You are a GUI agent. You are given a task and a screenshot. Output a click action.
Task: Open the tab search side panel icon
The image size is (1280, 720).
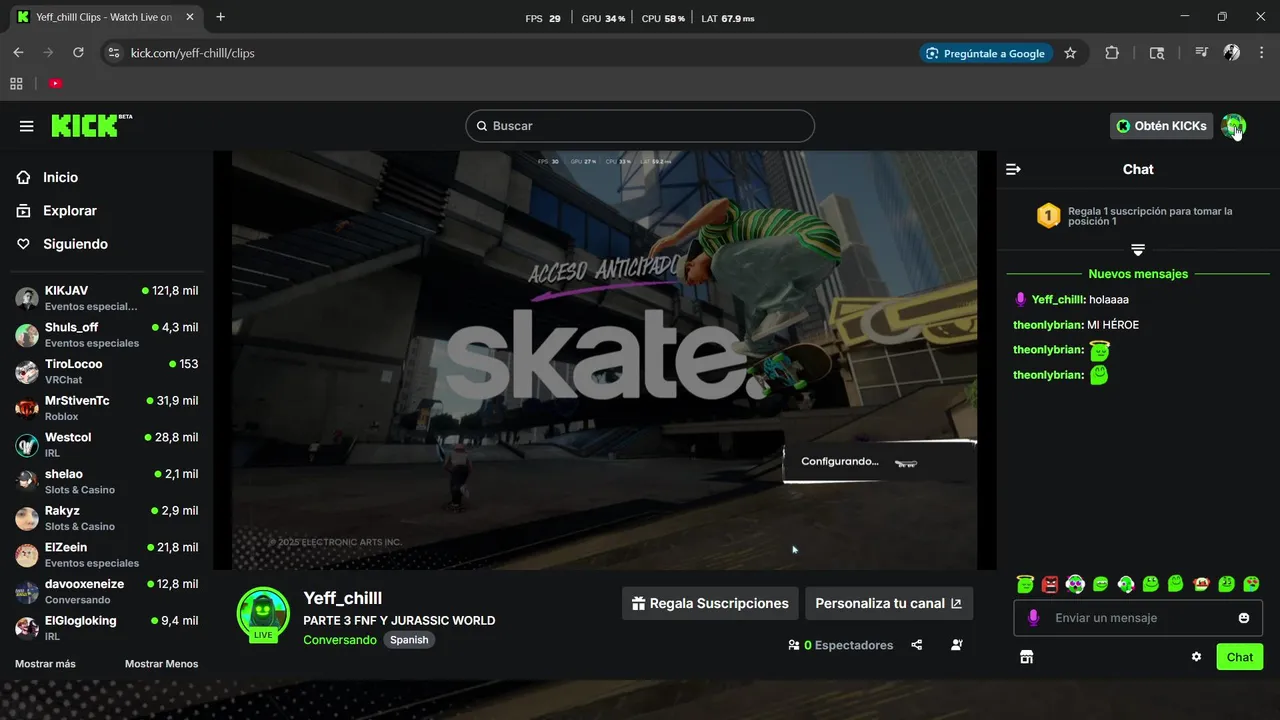coord(1157,53)
